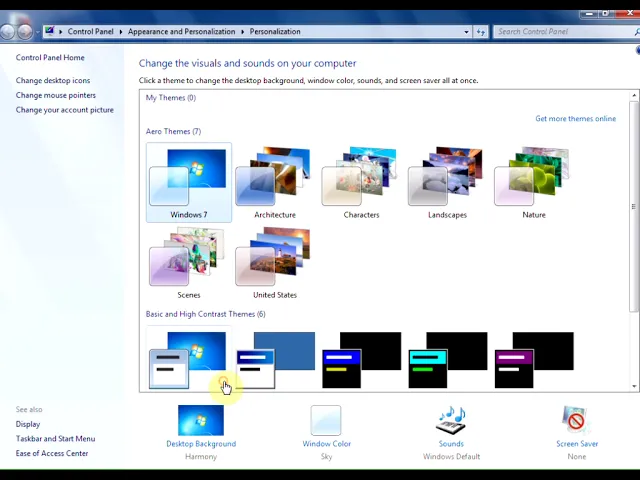The width and height of the screenshot is (640, 480).
Task: Expand recent pages dropdown next to Forward
Action: tap(37, 32)
